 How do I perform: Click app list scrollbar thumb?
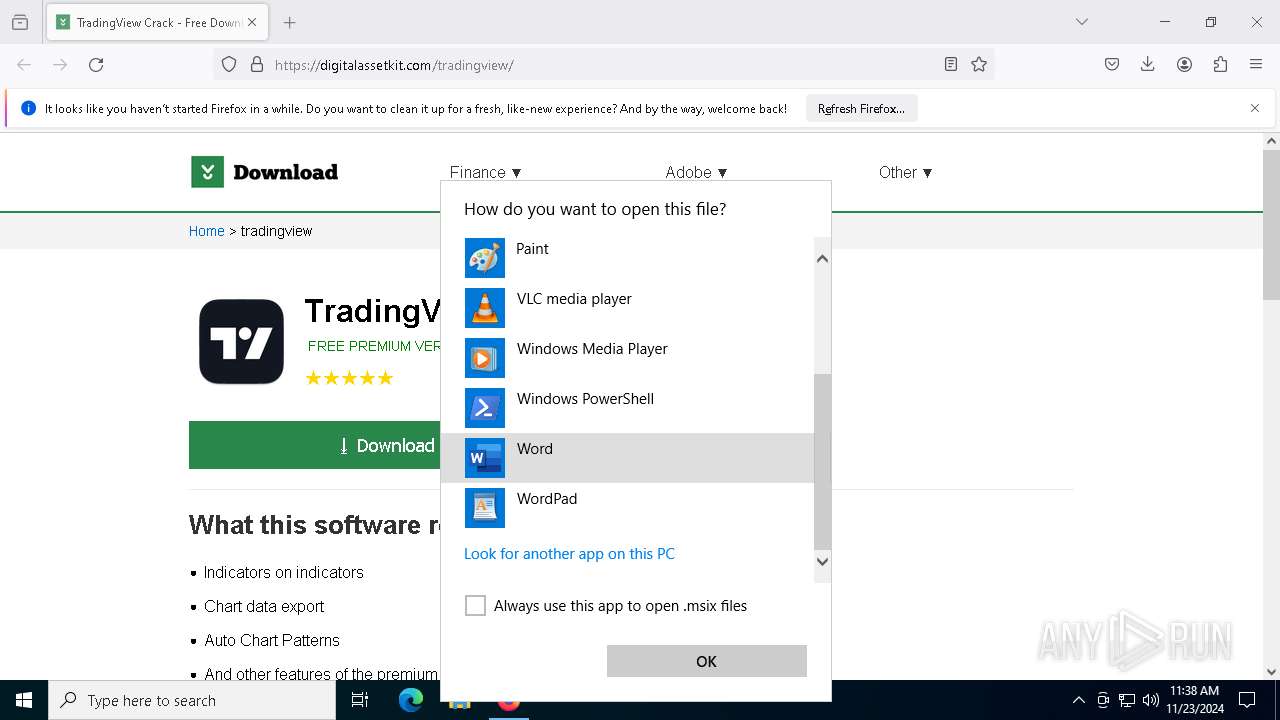823,462
